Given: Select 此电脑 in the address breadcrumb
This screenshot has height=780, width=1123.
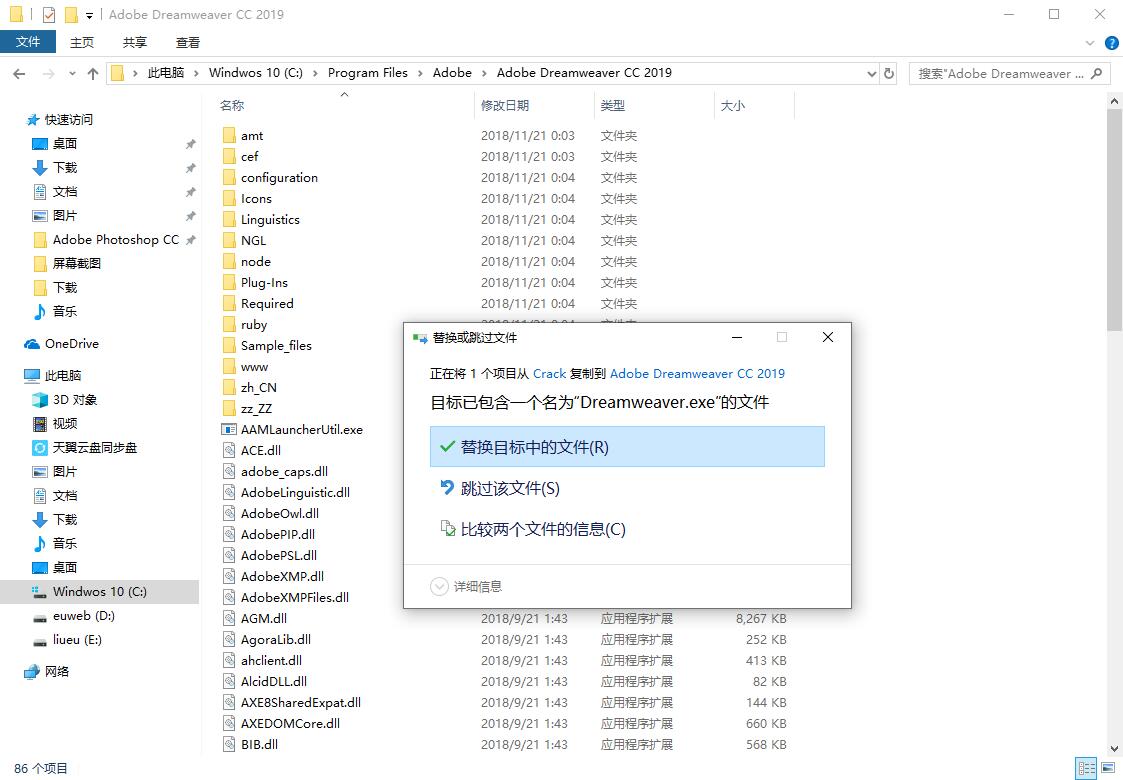Looking at the screenshot, I should 165,72.
